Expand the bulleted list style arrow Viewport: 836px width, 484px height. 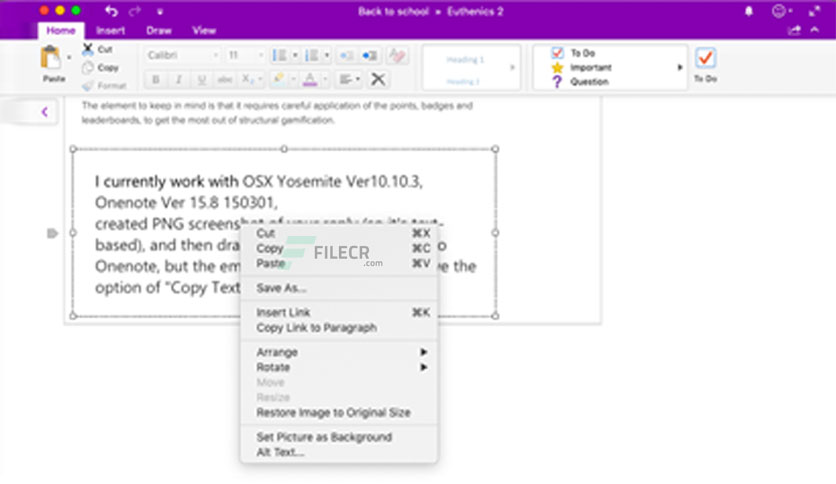click(x=295, y=55)
